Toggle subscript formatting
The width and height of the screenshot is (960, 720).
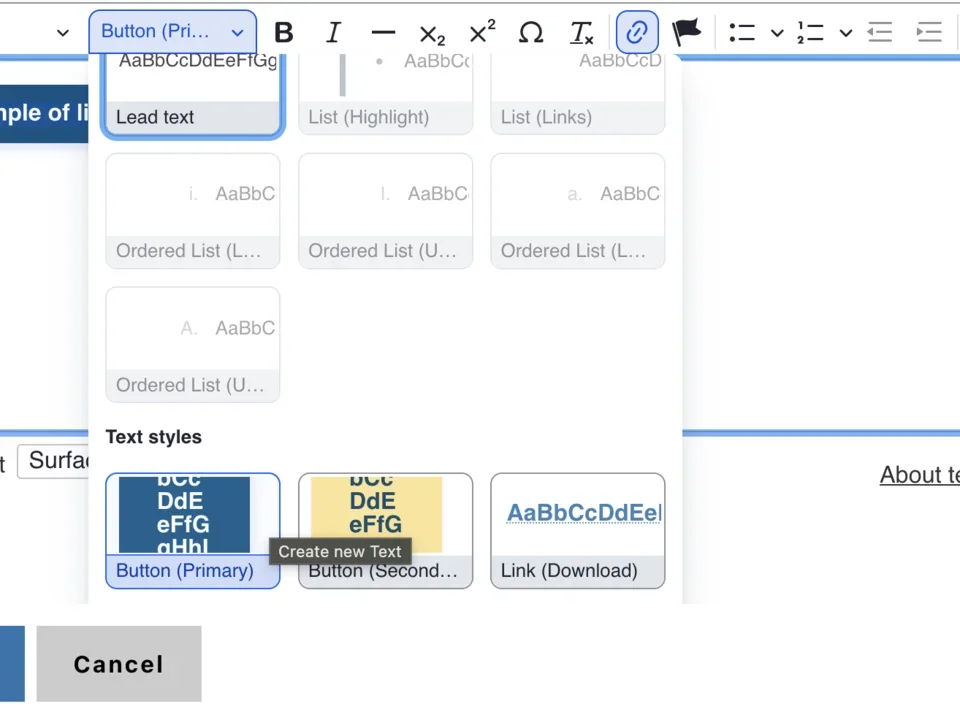coord(431,32)
